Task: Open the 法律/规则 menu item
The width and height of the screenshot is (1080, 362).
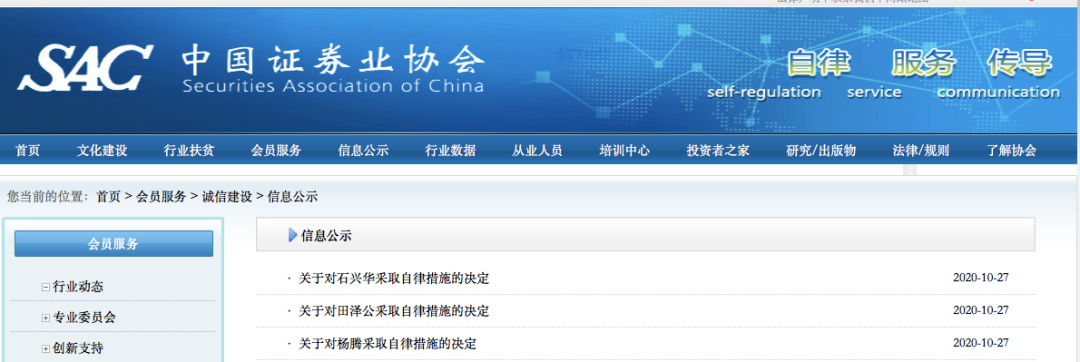Action: 921,151
